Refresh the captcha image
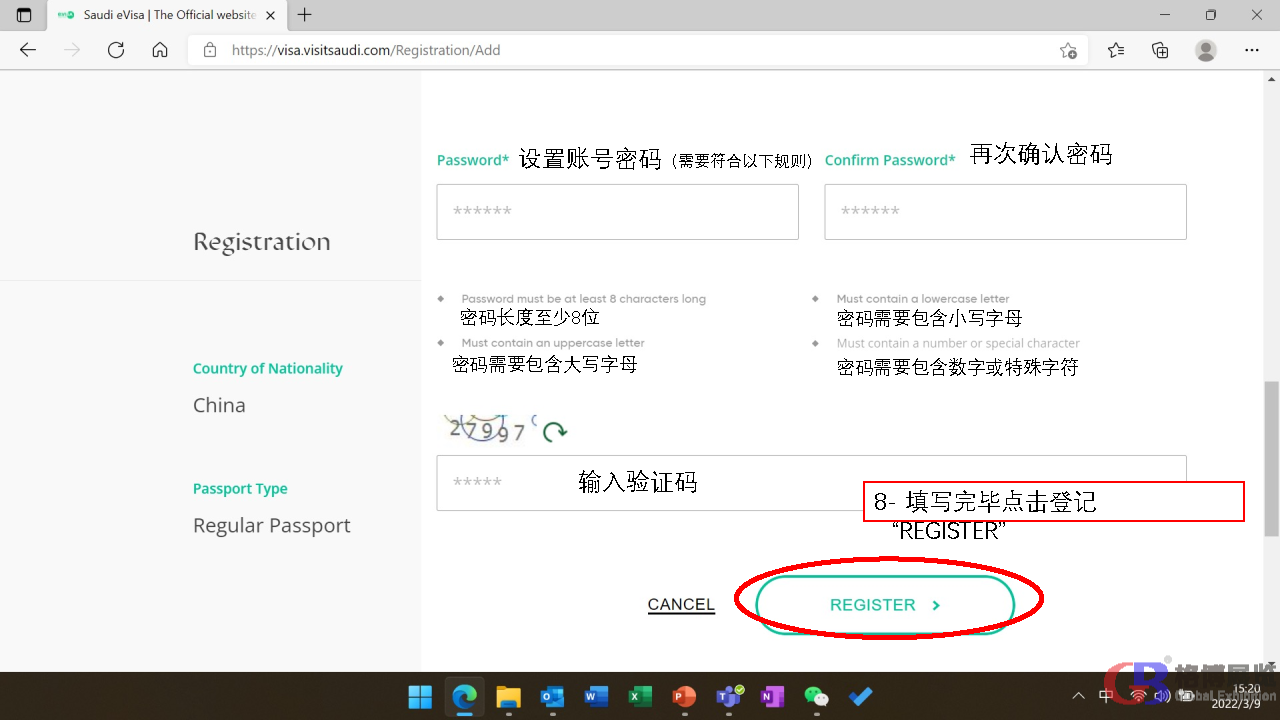This screenshot has height=720, width=1280. tap(555, 431)
